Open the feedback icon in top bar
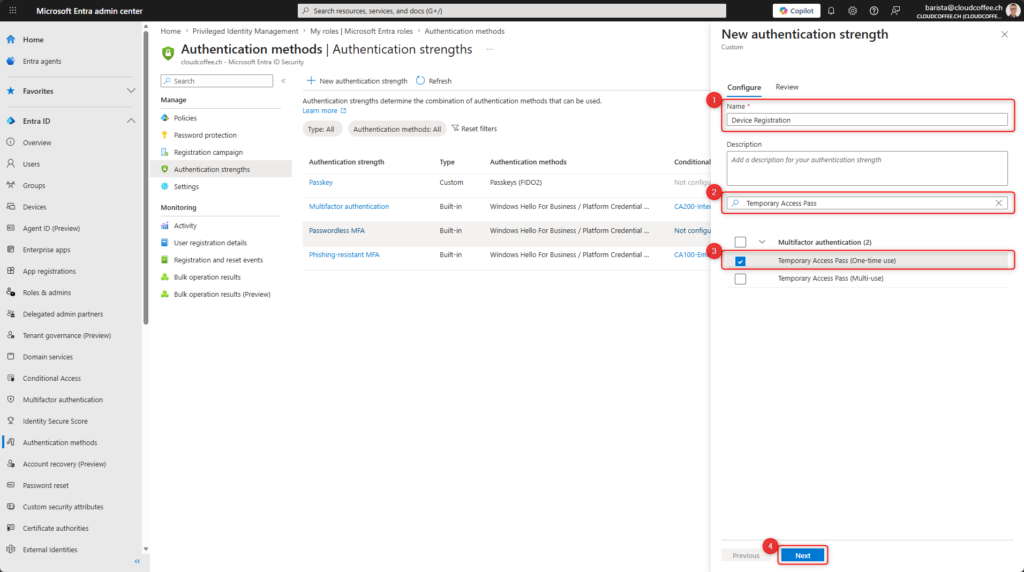This screenshot has width=1024, height=572. point(895,10)
